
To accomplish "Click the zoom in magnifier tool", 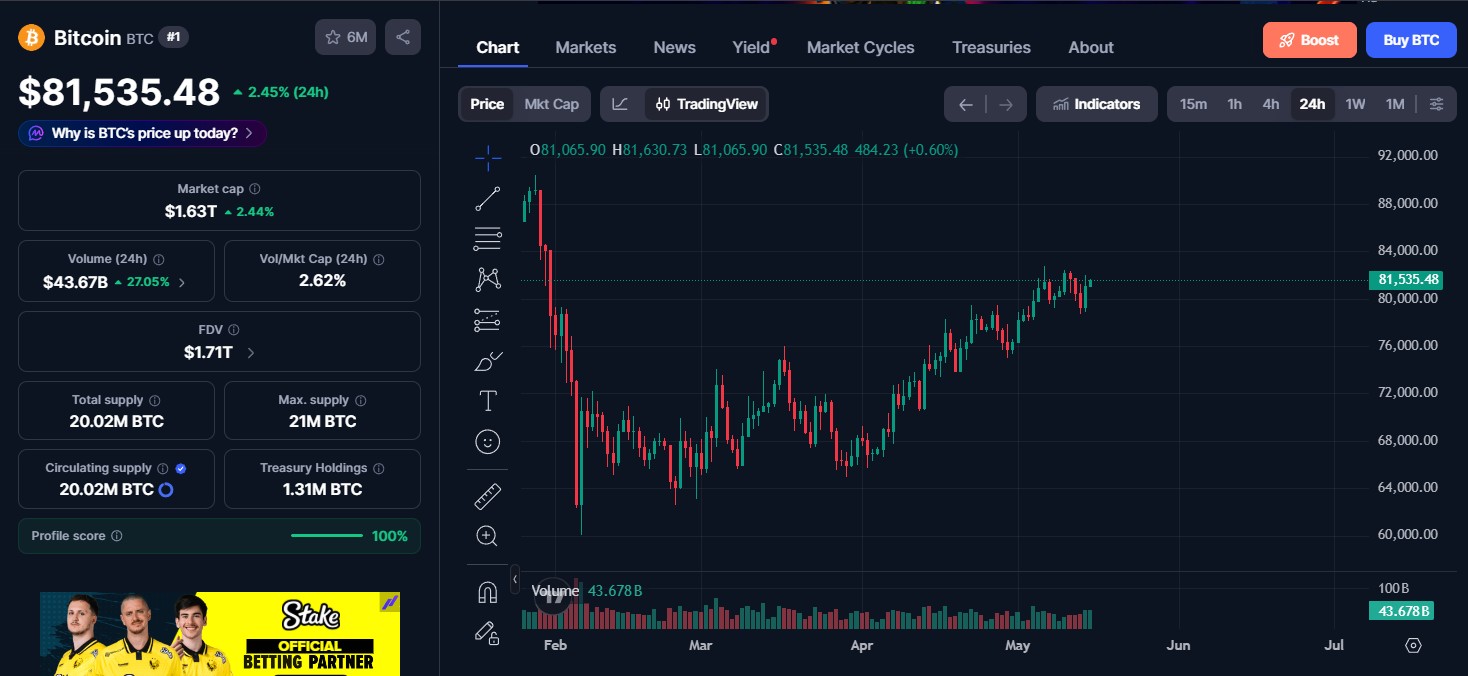I will (x=488, y=536).
